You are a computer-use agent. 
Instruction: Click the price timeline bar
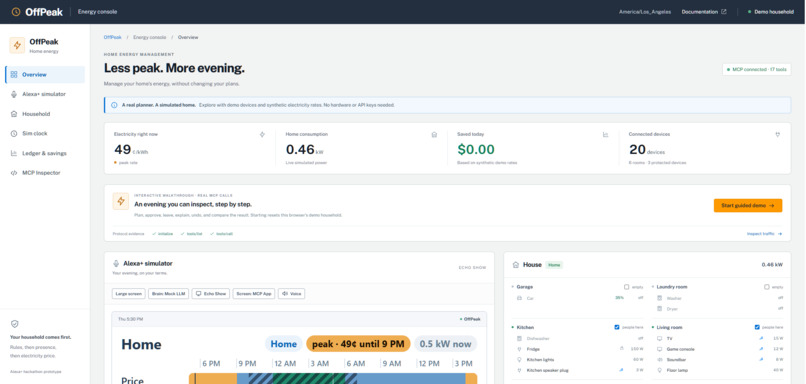(333, 378)
